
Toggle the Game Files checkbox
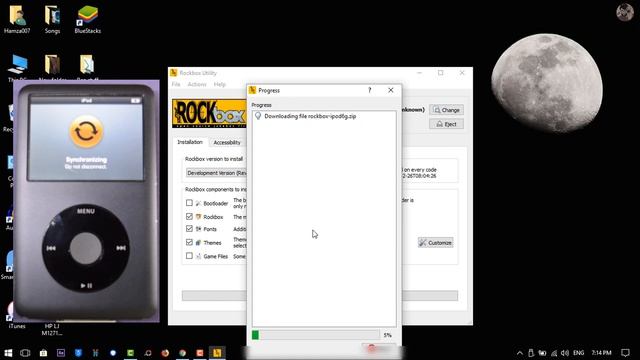(189, 256)
